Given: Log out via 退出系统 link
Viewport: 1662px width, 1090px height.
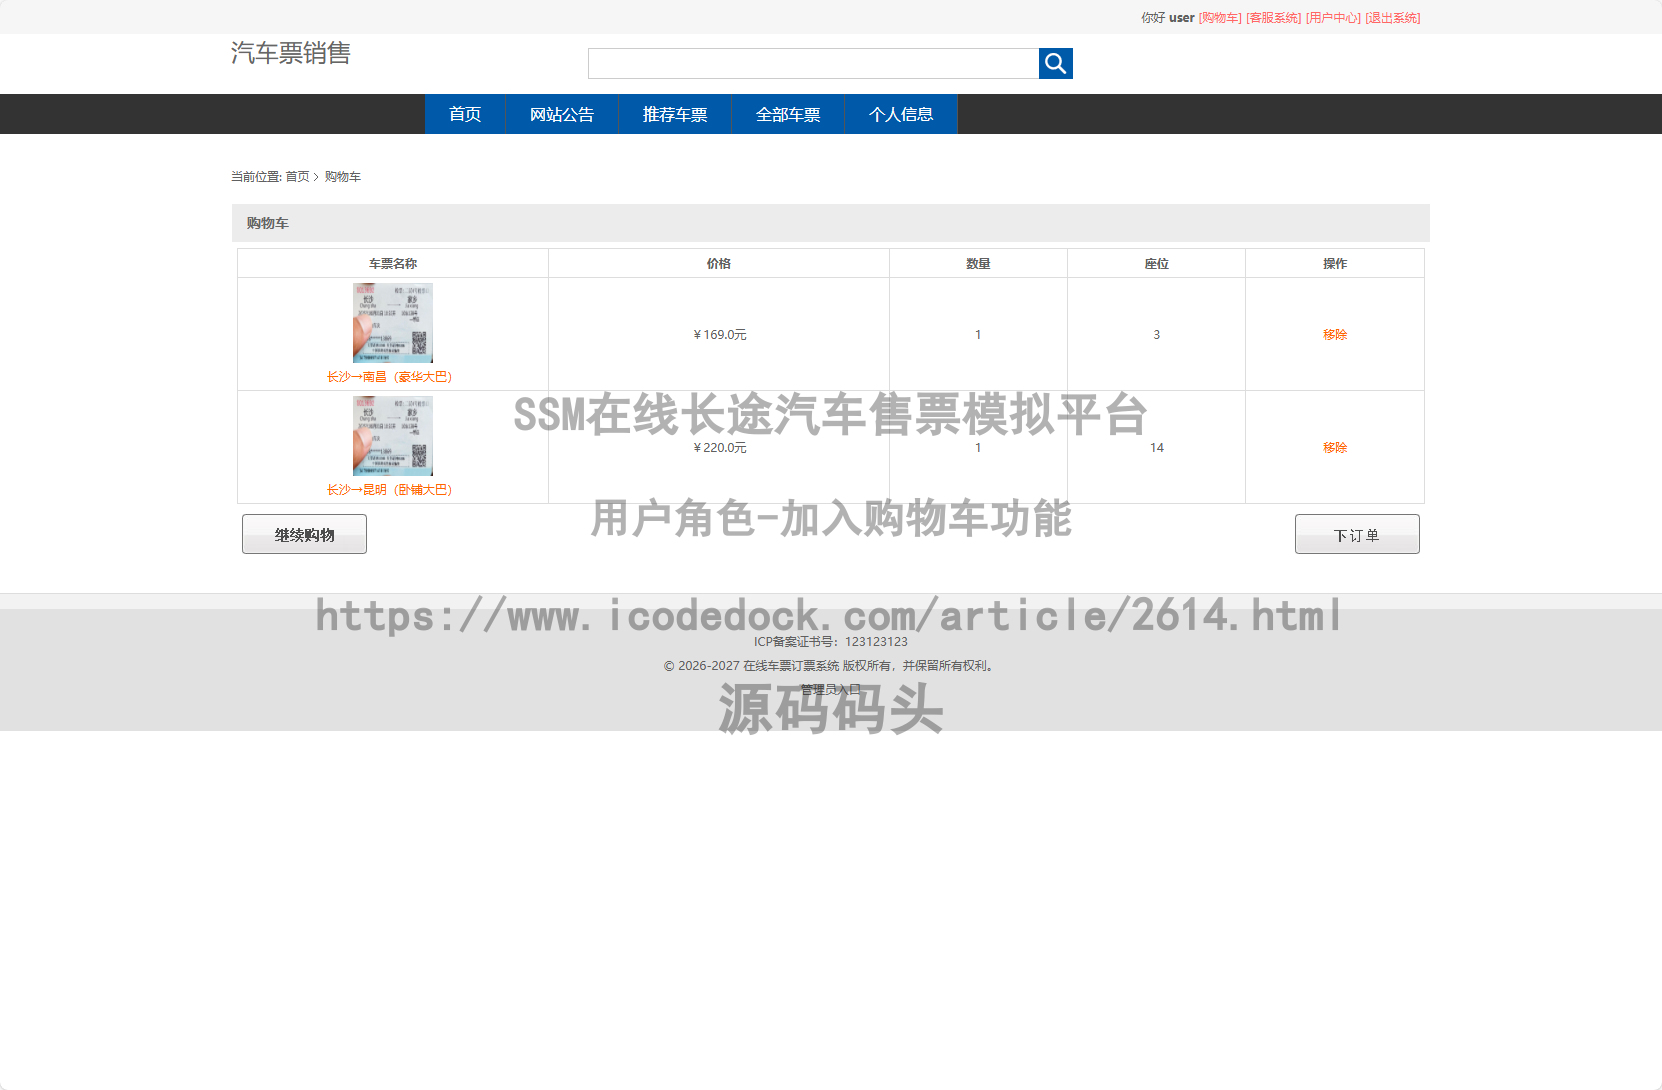Looking at the screenshot, I should tap(1392, 18).
